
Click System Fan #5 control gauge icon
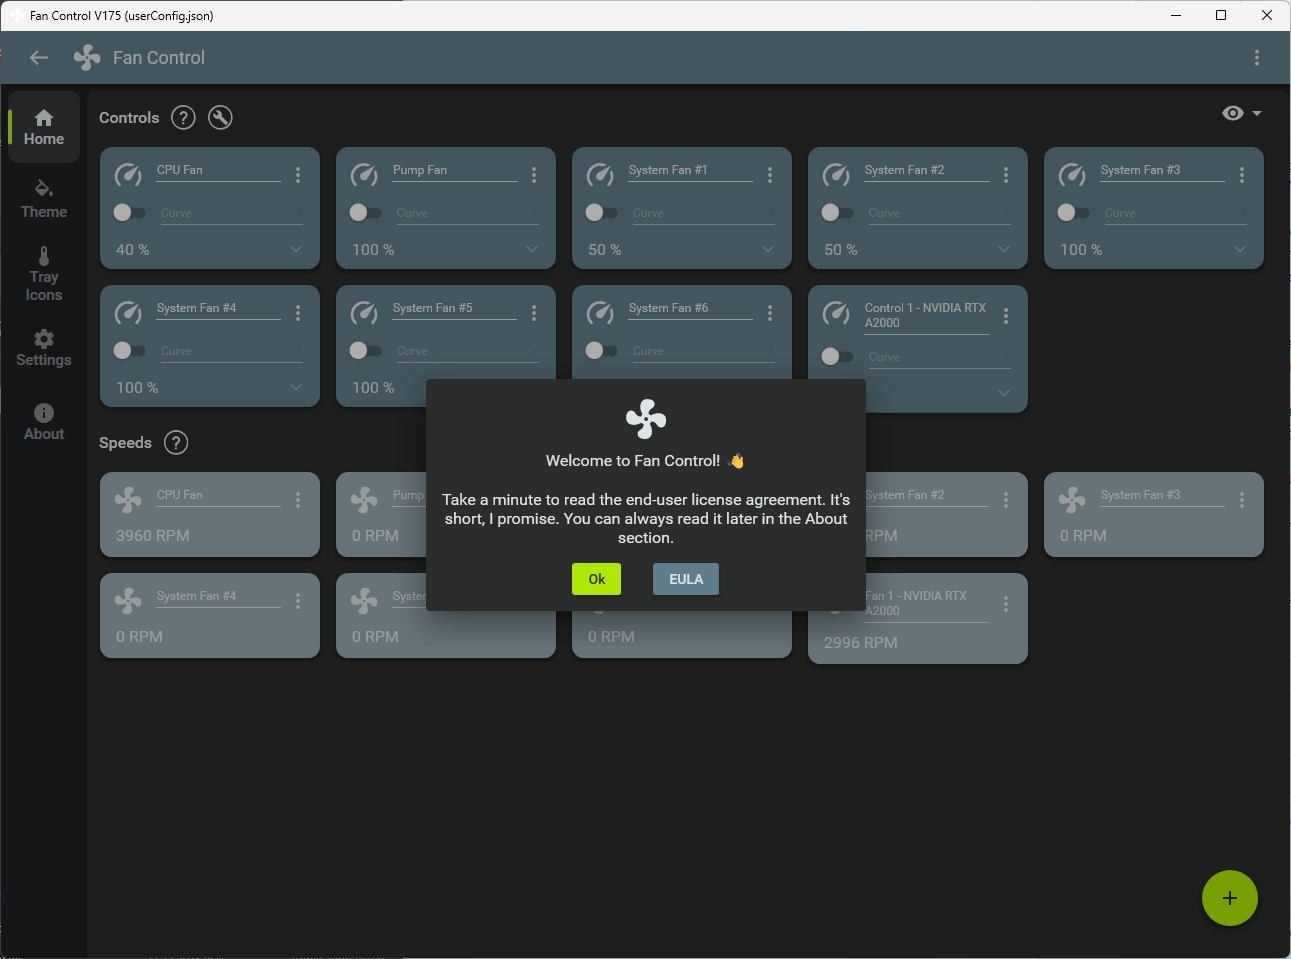click(x=364, y=313)
